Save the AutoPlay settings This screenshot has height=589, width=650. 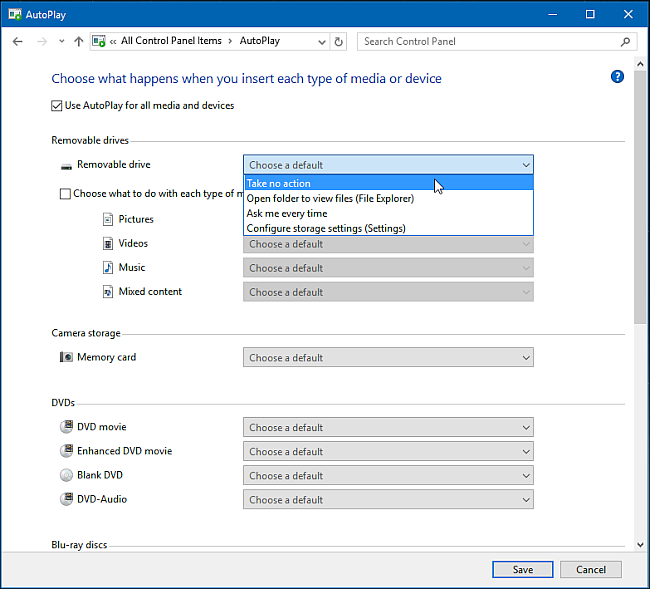click(x=523, y=570)
